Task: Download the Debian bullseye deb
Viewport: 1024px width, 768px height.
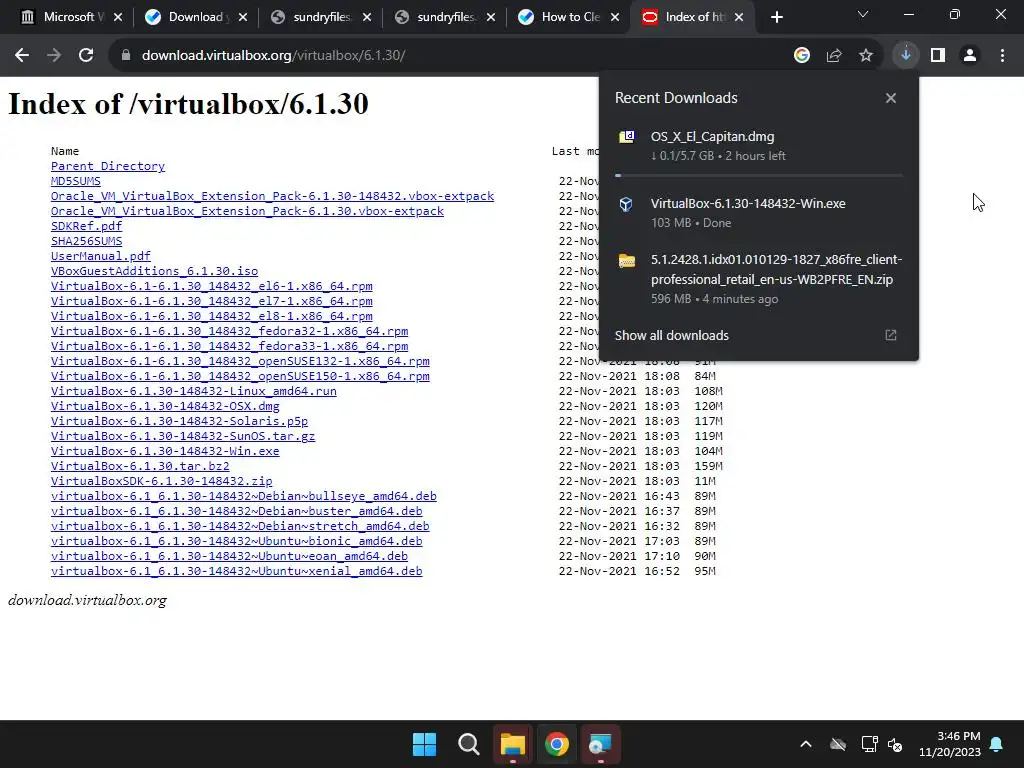Action: [x=244, y=496]
